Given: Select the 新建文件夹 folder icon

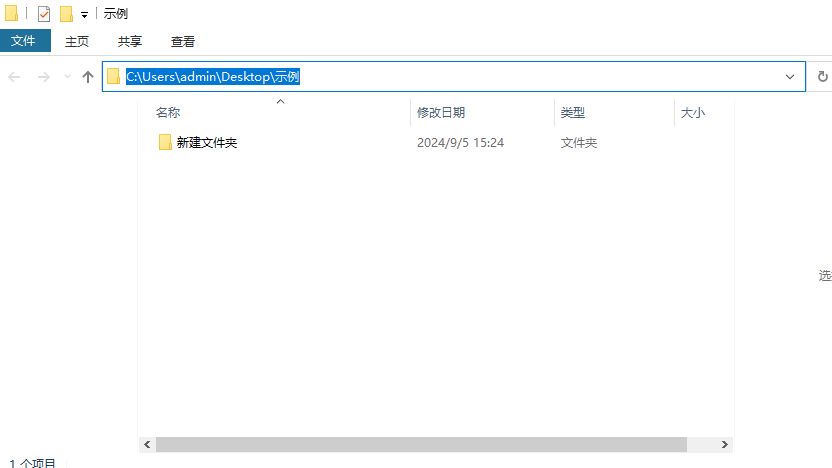Looking at the screenshot, I should coord(165,142).
